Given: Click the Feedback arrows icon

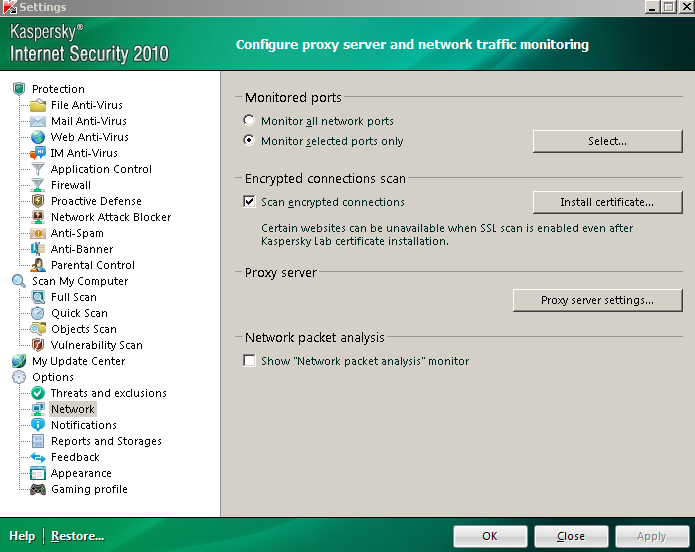Looking at the screenshot, I should point(38,458).
